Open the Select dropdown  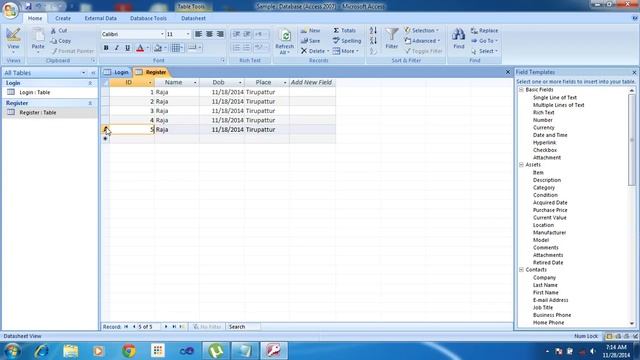click(x=484, y=51)
